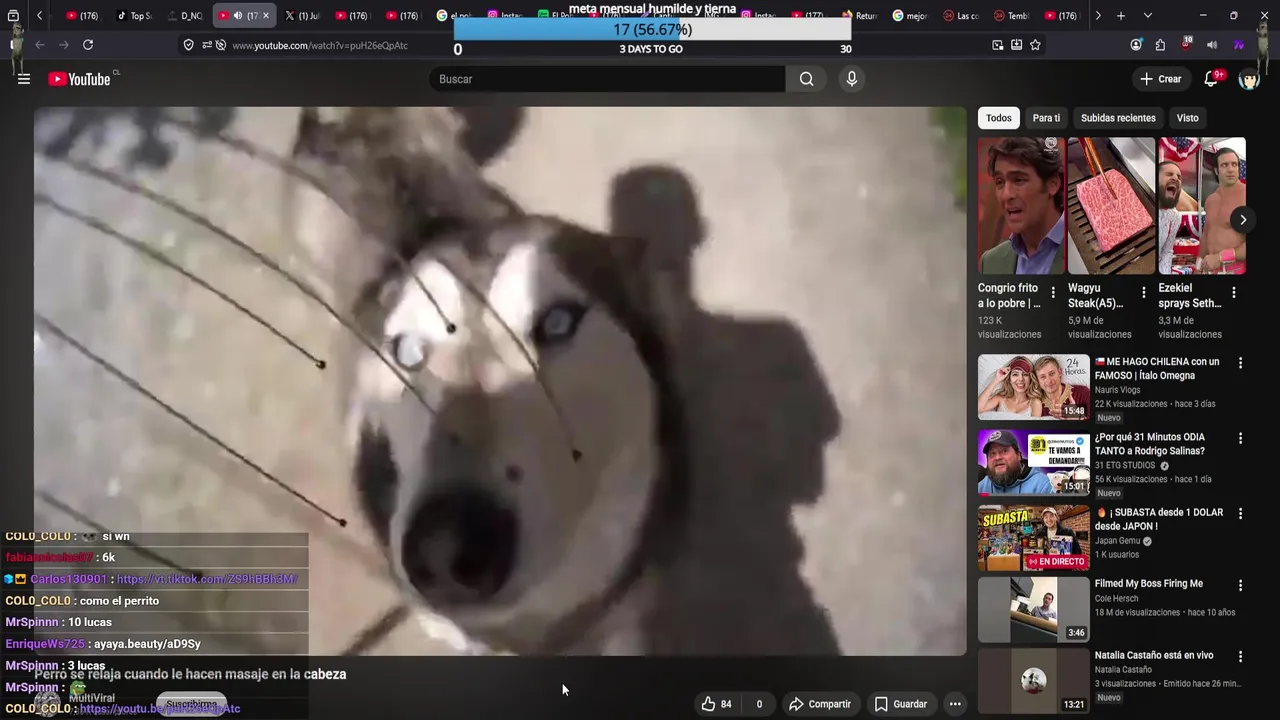The image size is (1280, 720).
Task: Open SUBASTA desde 1 DOLAR live stream
Action: [1033, 538]
